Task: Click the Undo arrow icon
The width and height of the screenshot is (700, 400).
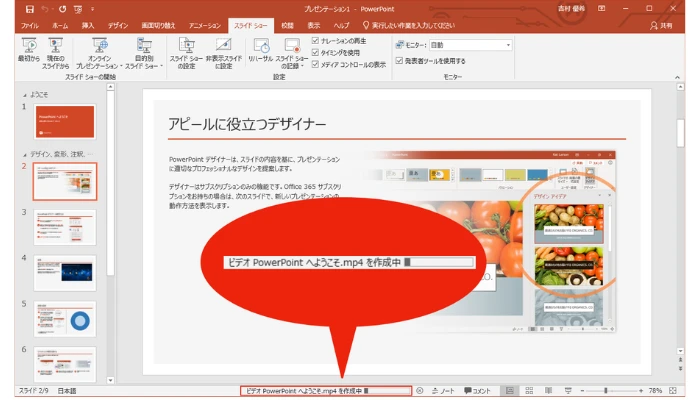Action: (45, 9)
